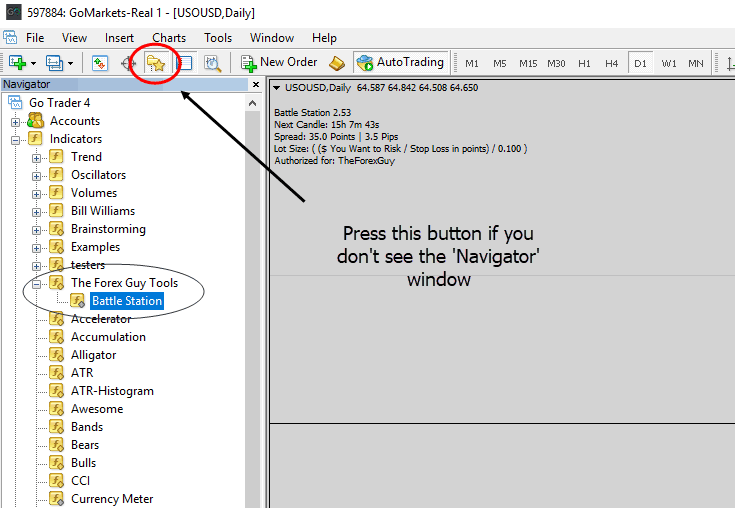Switch chart to H4 timeframe
The image size is (735, 508).
point(611,63)
